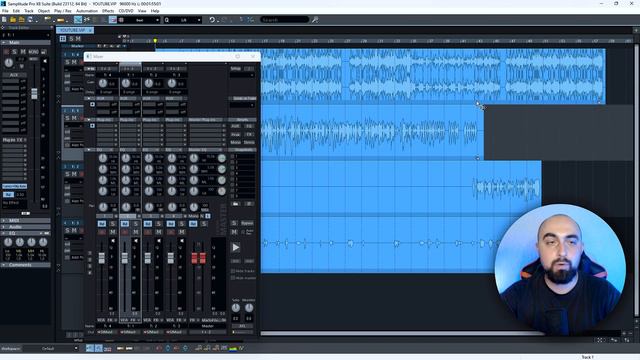Click the red Master fader in Mixer

[198, 258]
